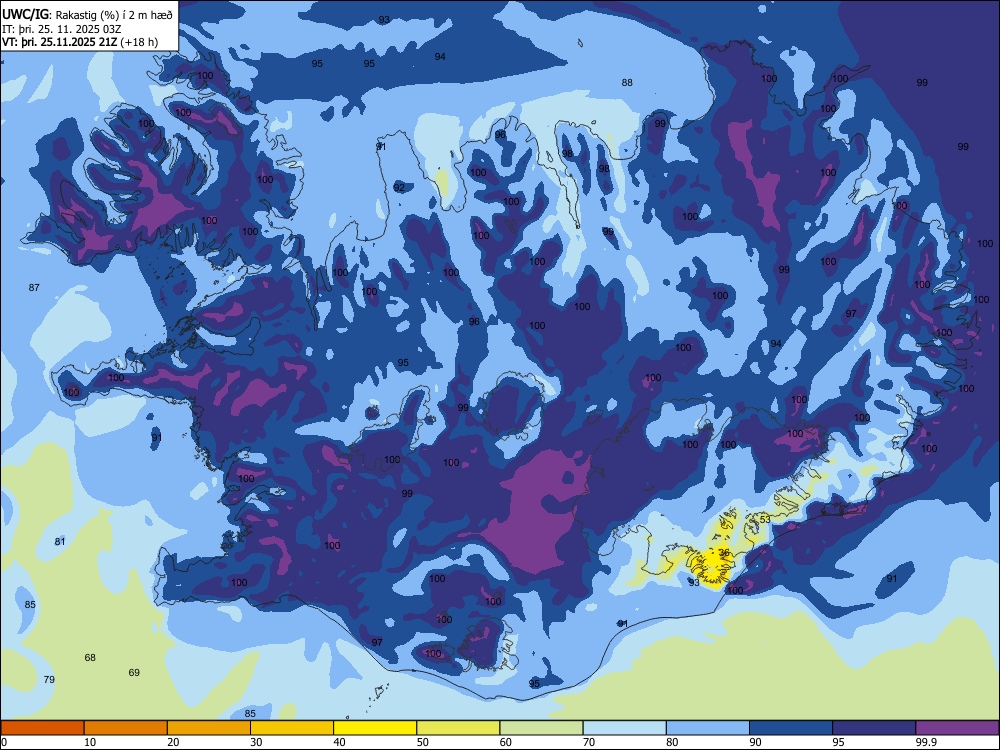Image resolution: width=1000 pixels, height=750 pixels.
Task: Click the humidity value 88 on the map
Action: coord(627,82)
